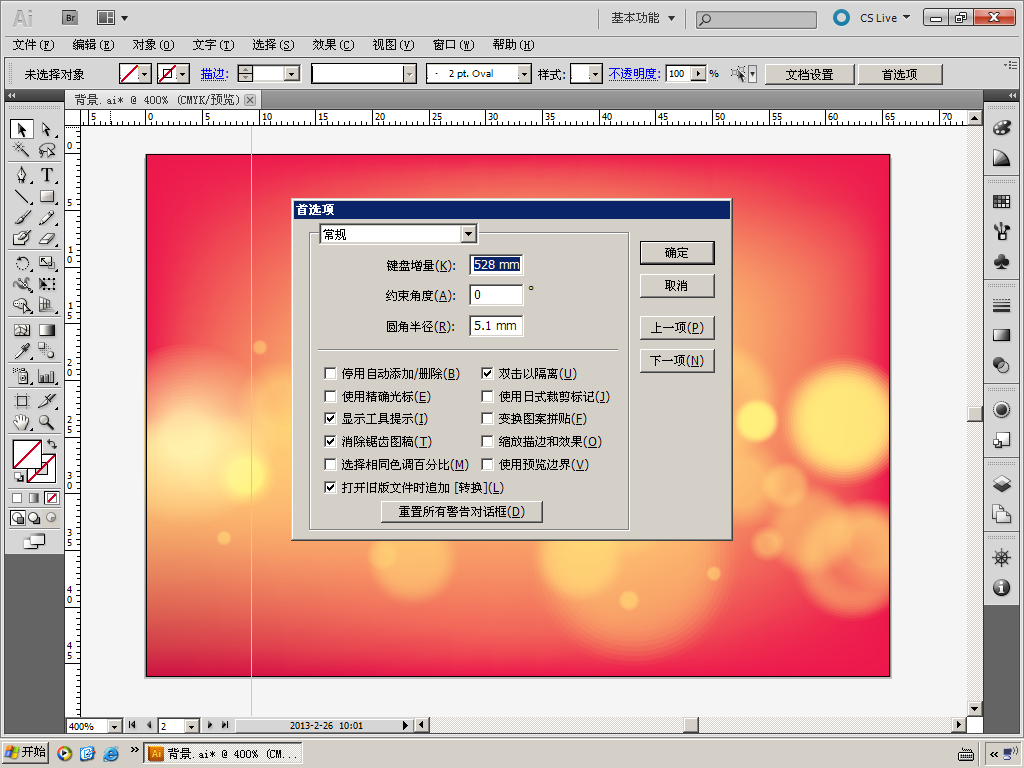Screen dimensions: 1024x768
Task: Launch Adobe Bridge with Br icon
Action: point(71,18)
